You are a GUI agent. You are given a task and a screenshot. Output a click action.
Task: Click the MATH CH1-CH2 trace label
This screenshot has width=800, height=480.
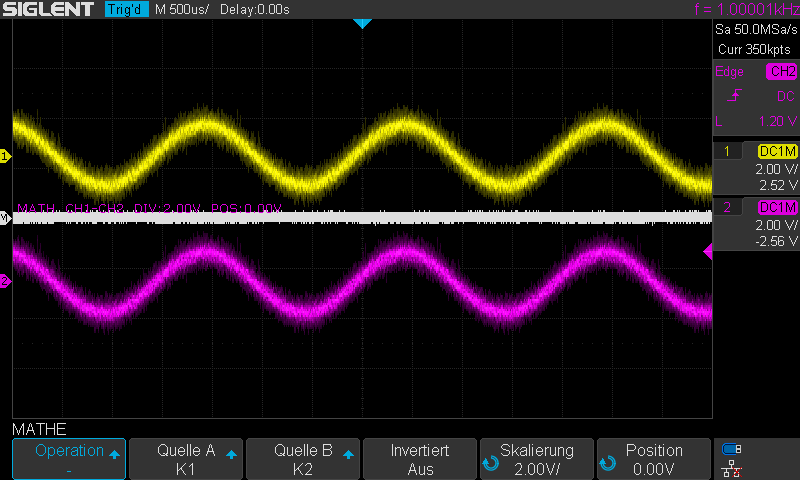149,209
